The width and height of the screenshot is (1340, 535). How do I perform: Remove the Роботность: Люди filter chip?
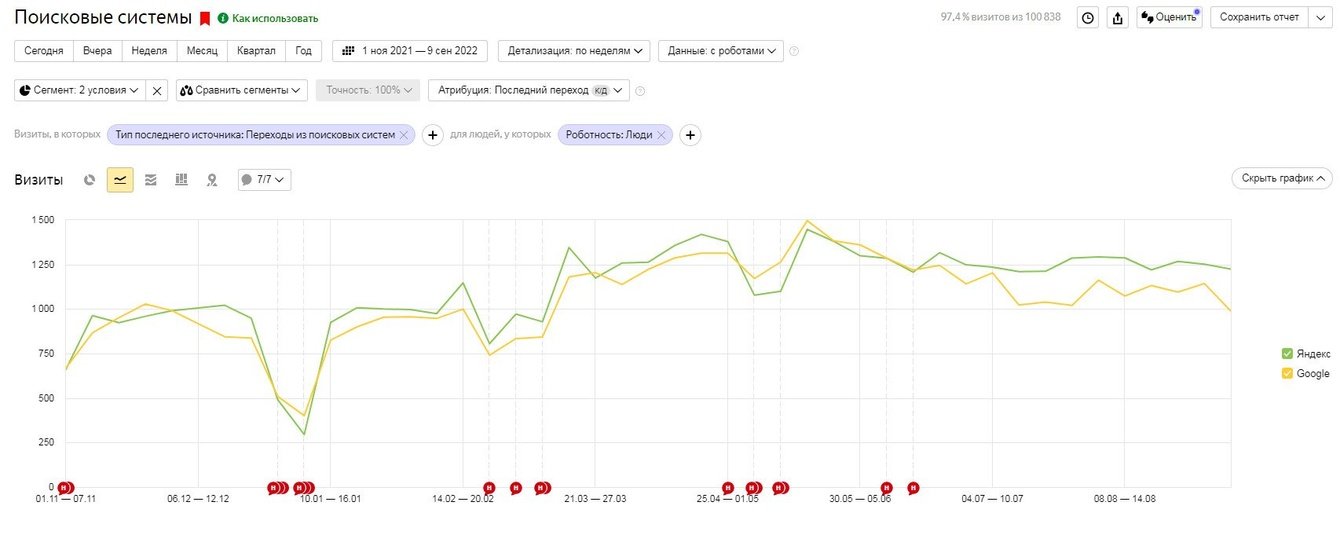click(x=661, y=135)
